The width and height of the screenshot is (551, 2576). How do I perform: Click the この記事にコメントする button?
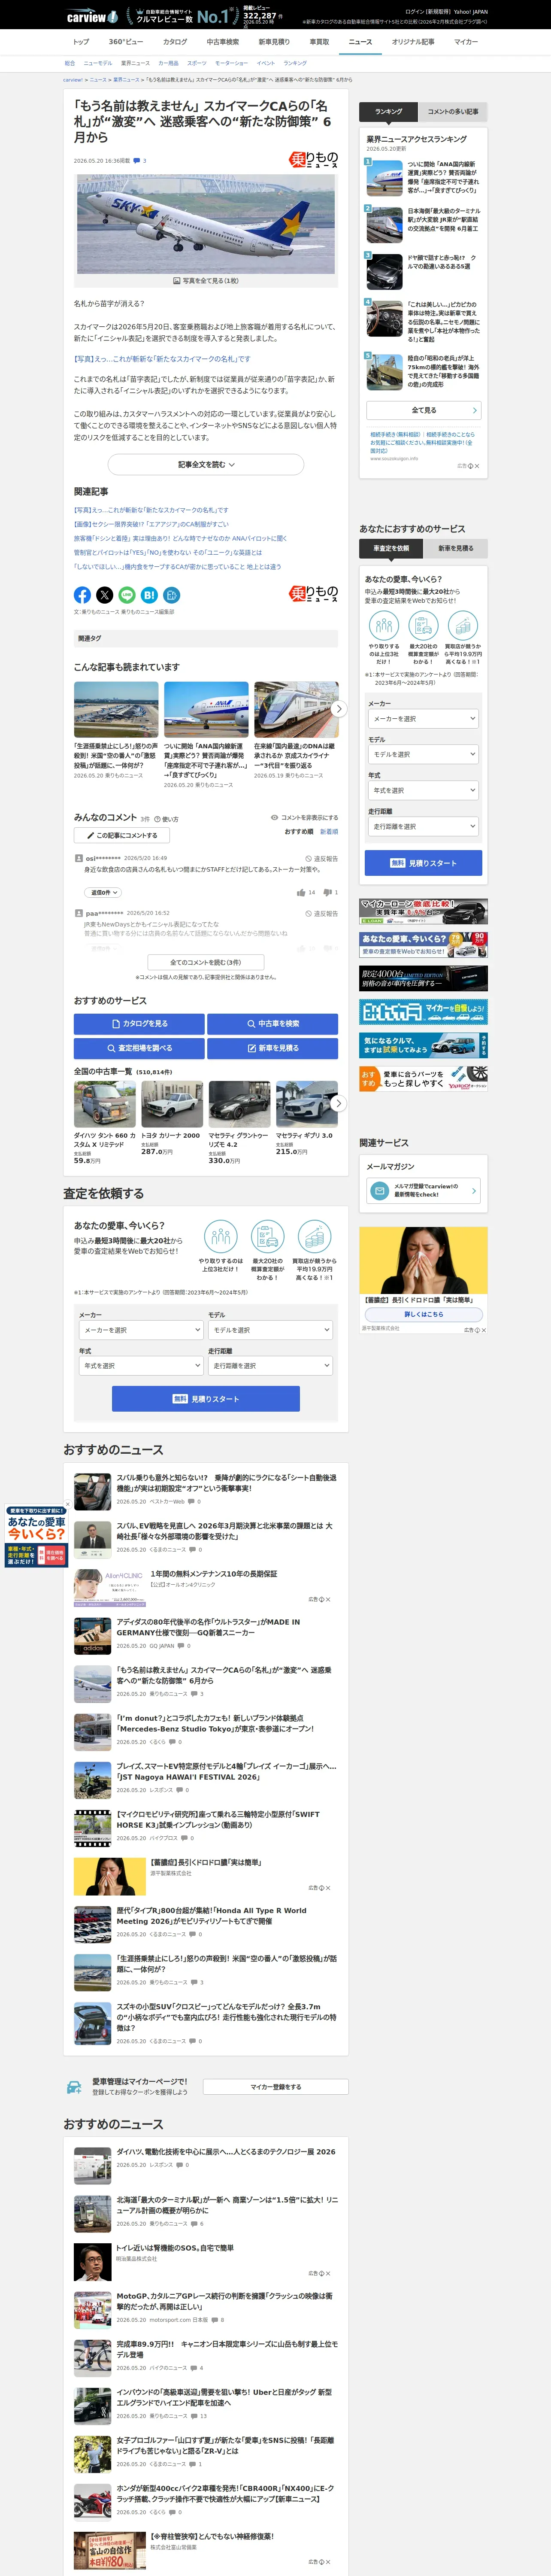tap(122, 835)
